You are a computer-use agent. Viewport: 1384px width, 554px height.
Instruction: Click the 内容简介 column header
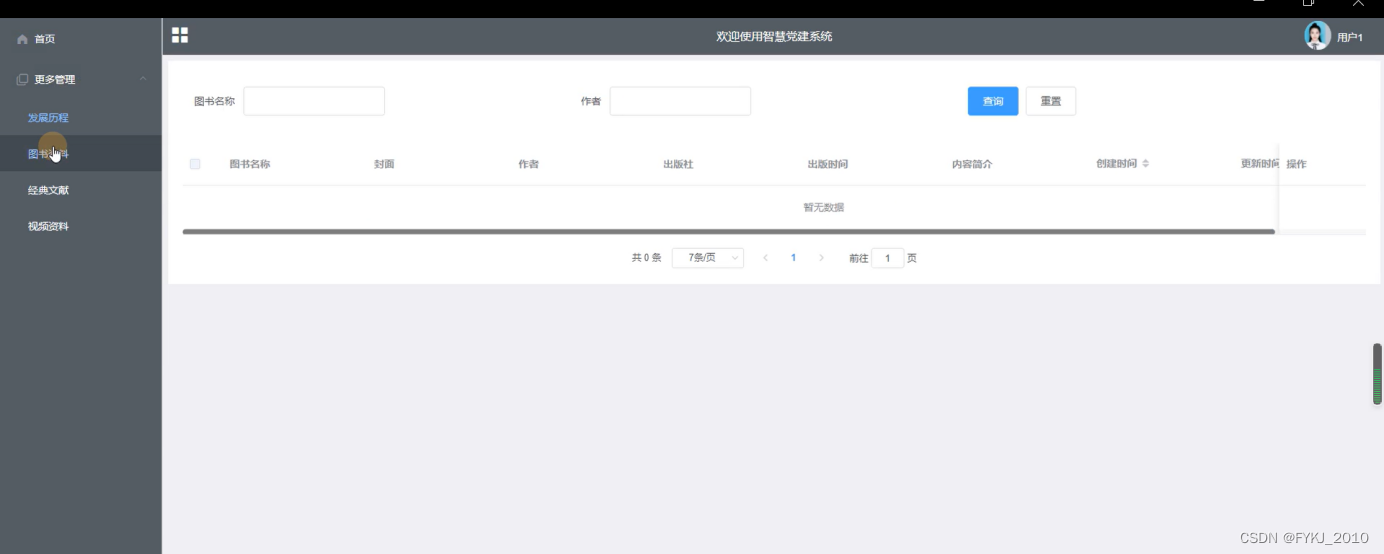tap(972, 164)
